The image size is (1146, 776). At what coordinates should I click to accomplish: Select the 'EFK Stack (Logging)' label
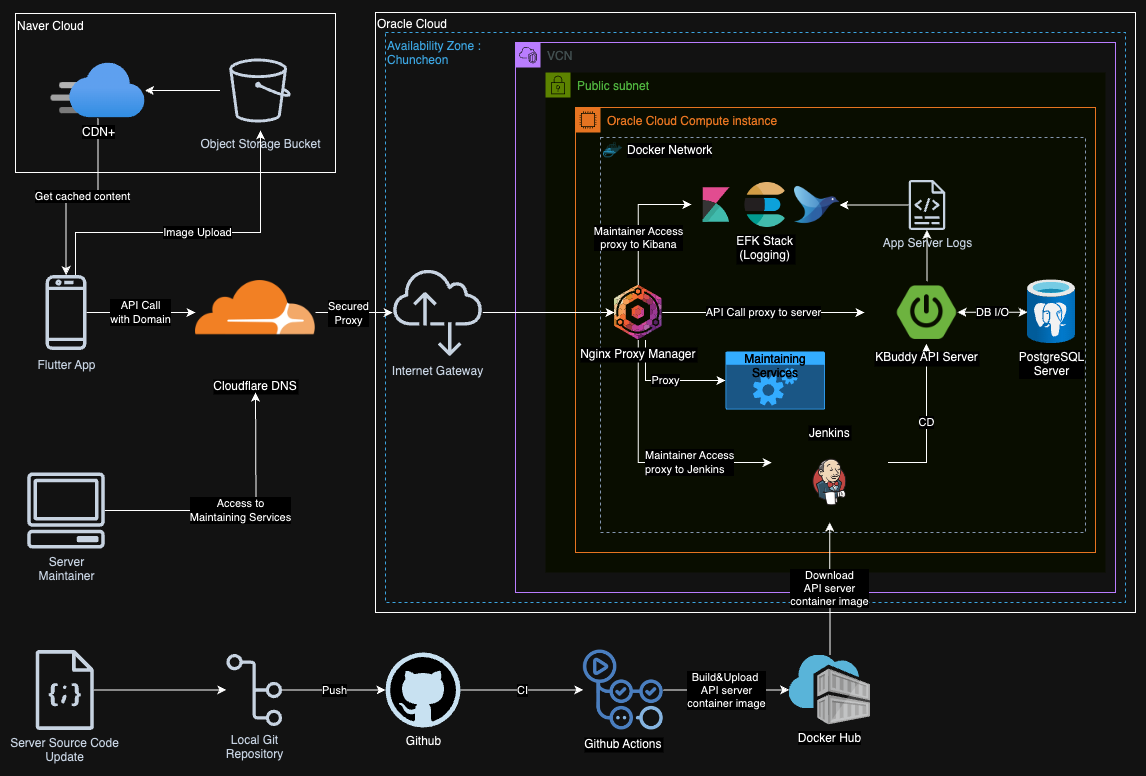(764, 248)
